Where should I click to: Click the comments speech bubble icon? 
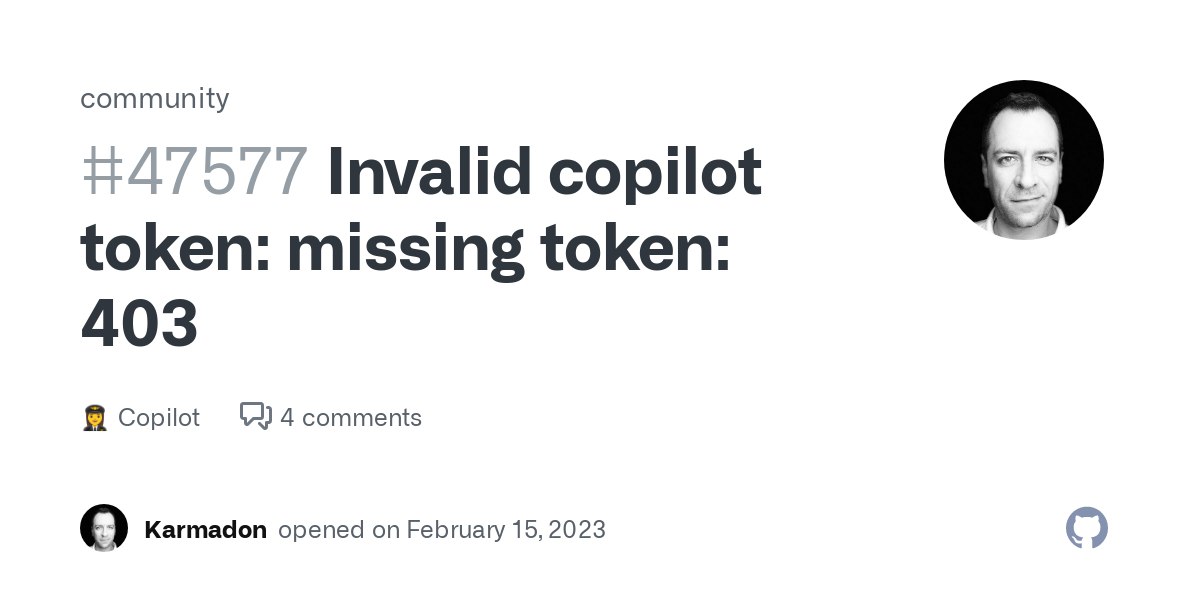256,416
